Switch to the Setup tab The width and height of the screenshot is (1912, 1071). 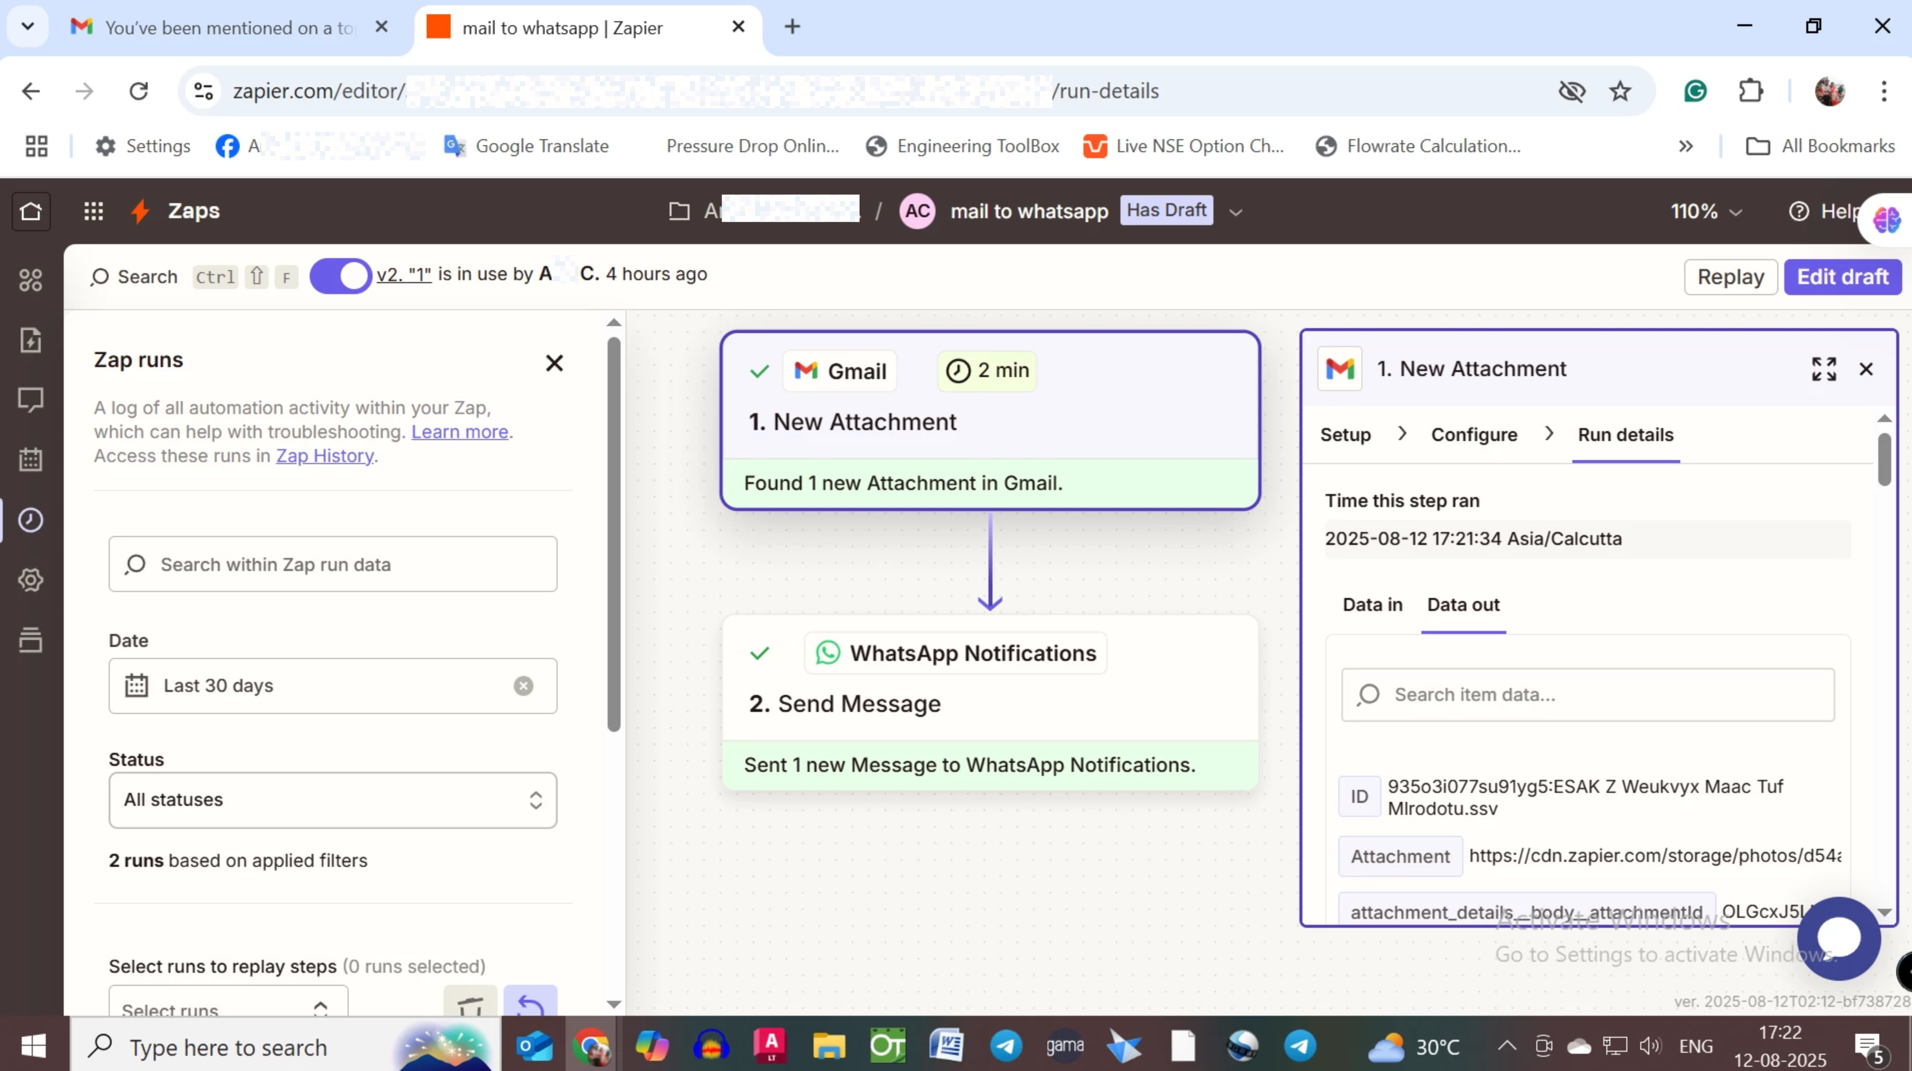click(x=1345, y=435)
